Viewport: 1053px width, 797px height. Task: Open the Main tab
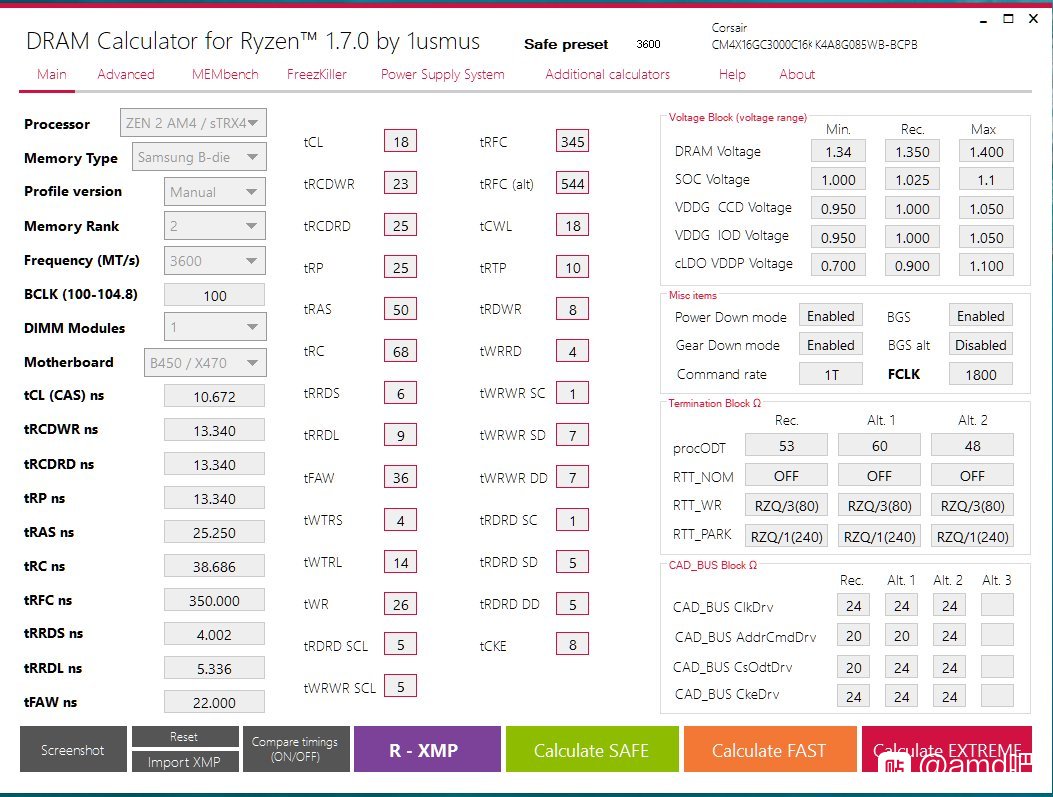click(x=52, y=75)
